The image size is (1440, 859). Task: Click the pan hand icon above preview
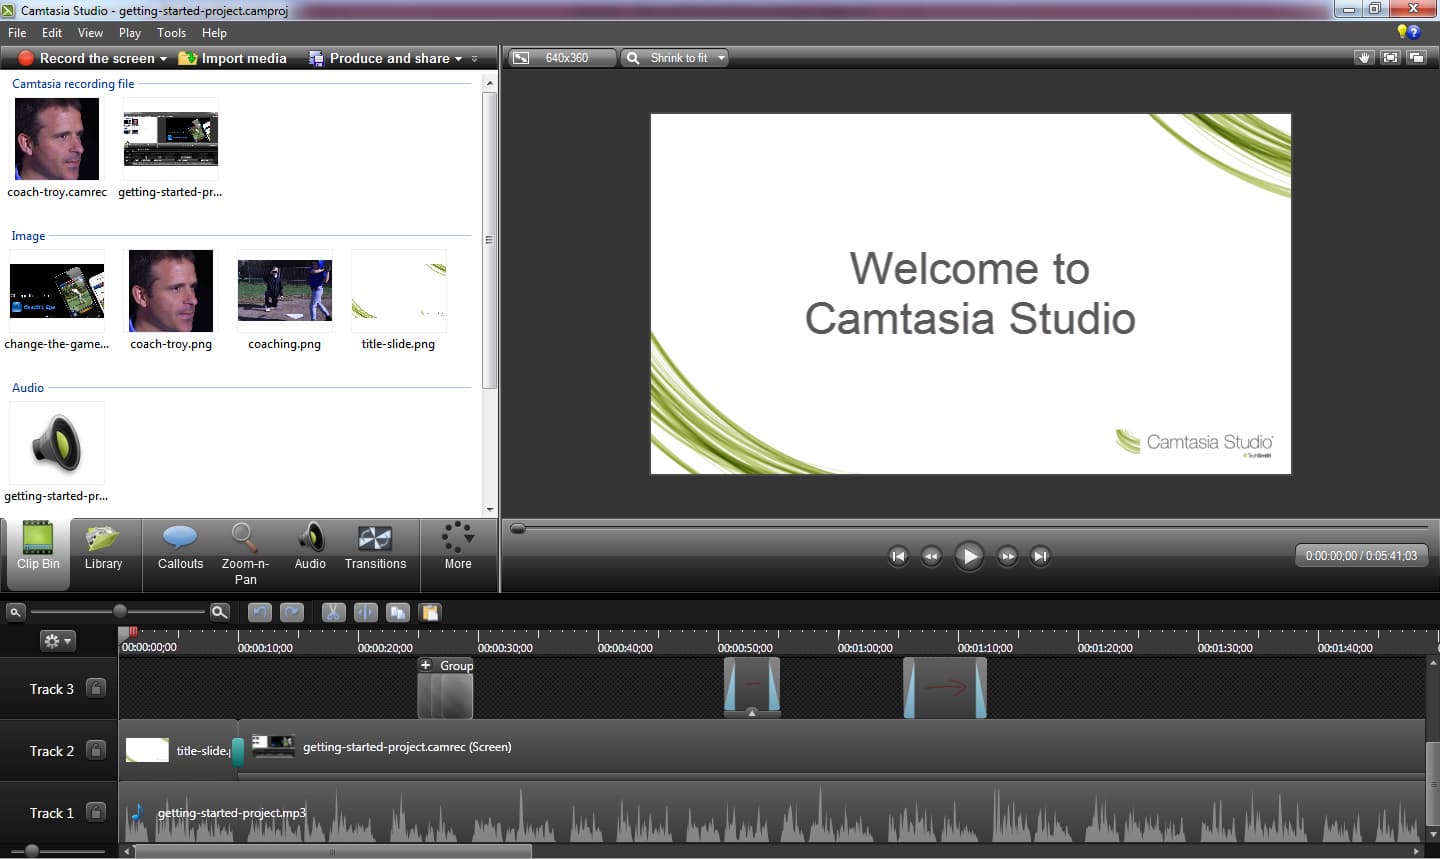[1364, 58]
